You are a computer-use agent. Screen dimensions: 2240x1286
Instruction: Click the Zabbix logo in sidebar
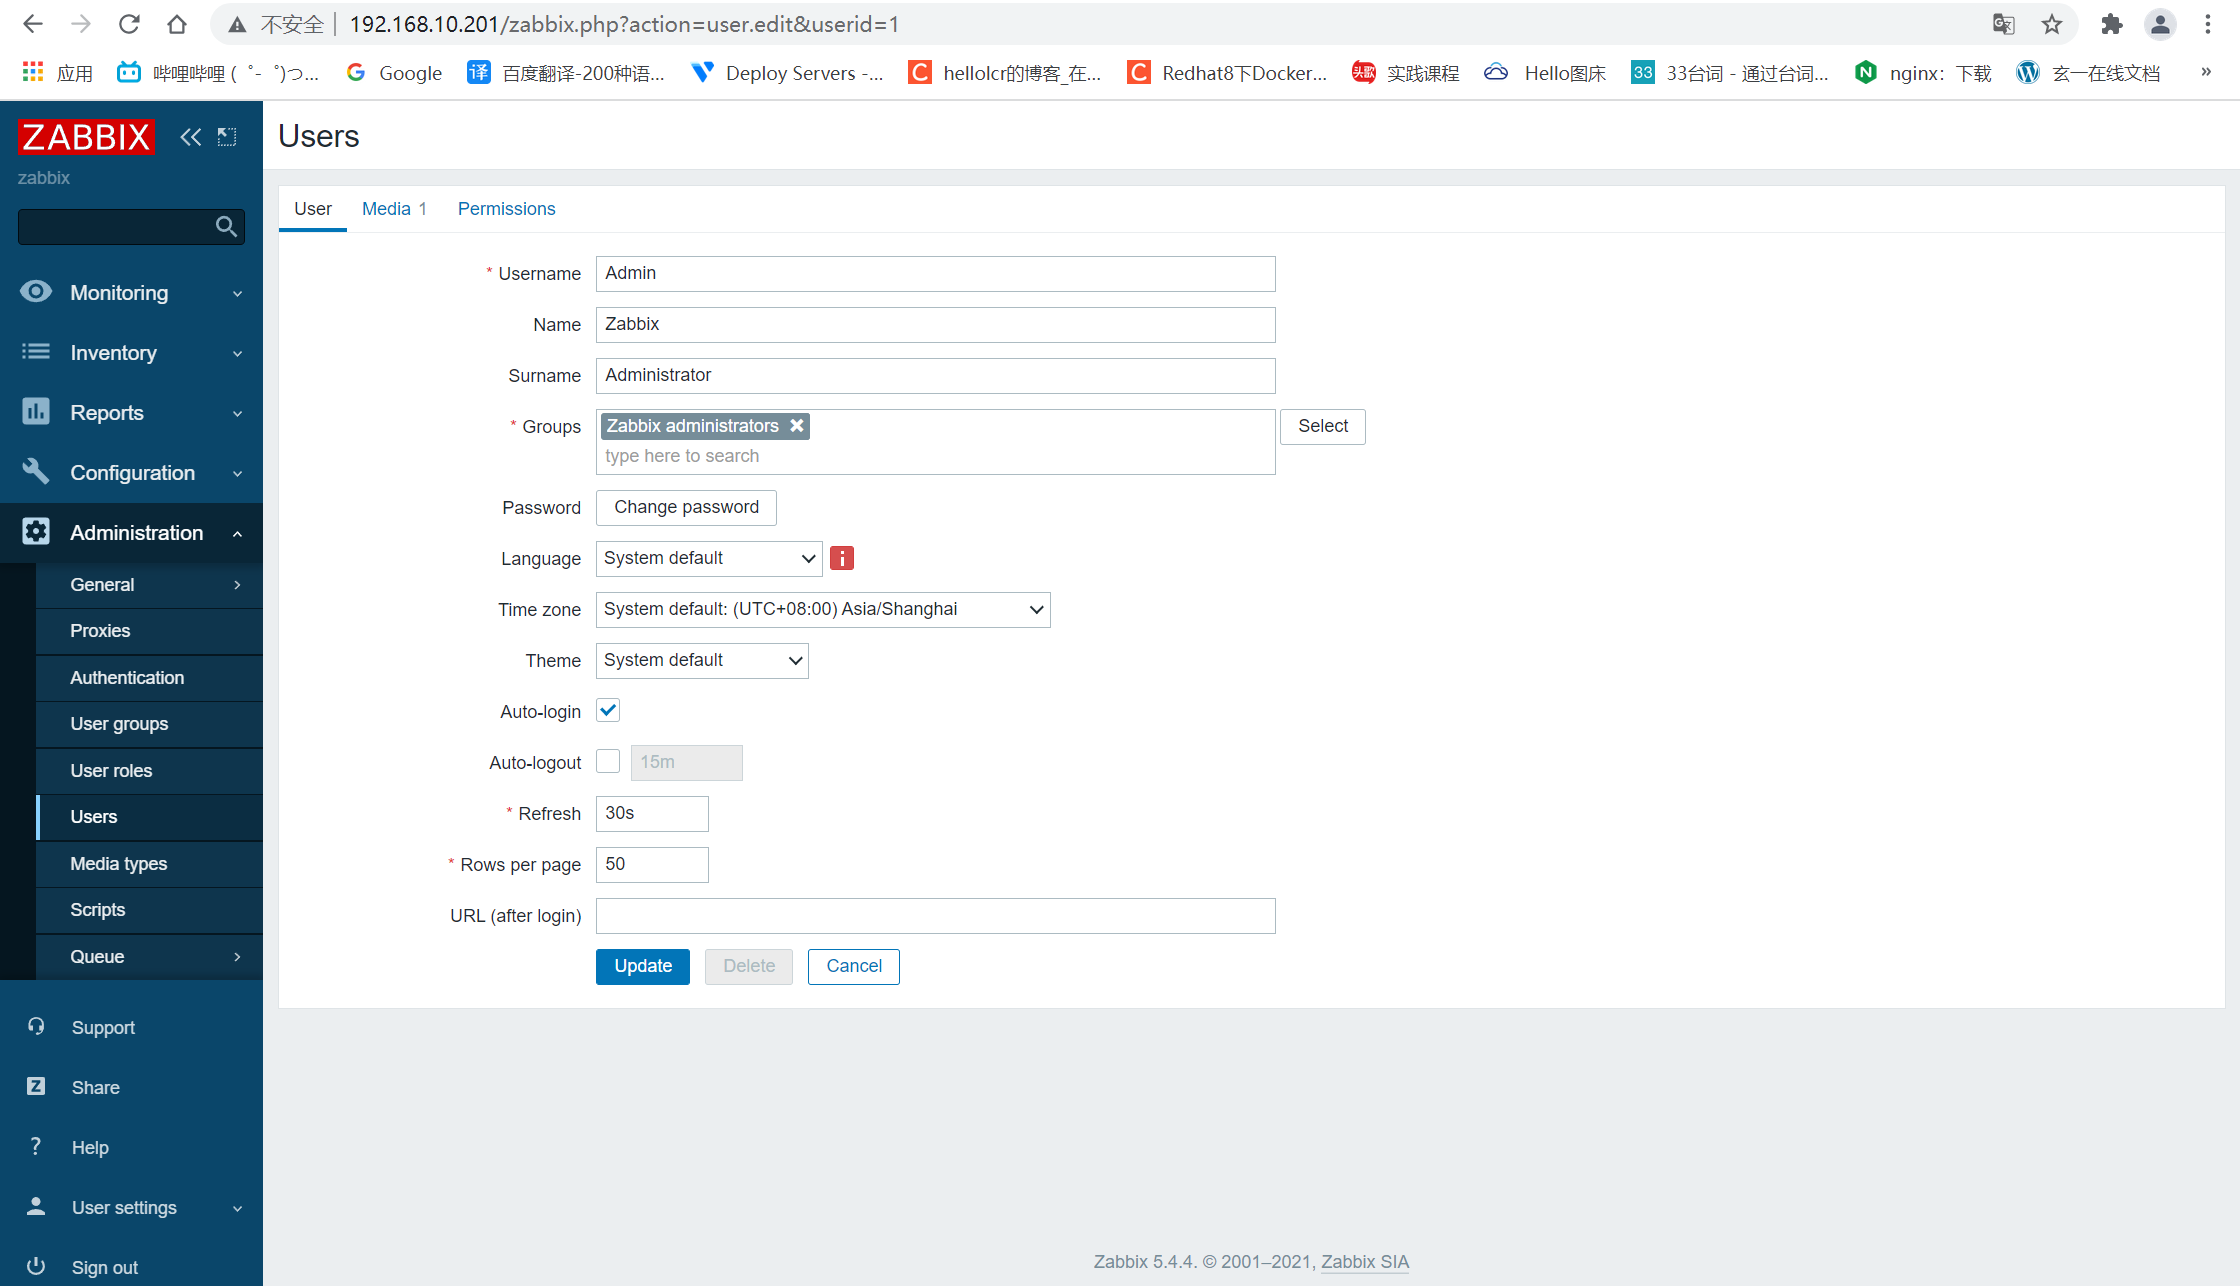click(x=86, y=136)
